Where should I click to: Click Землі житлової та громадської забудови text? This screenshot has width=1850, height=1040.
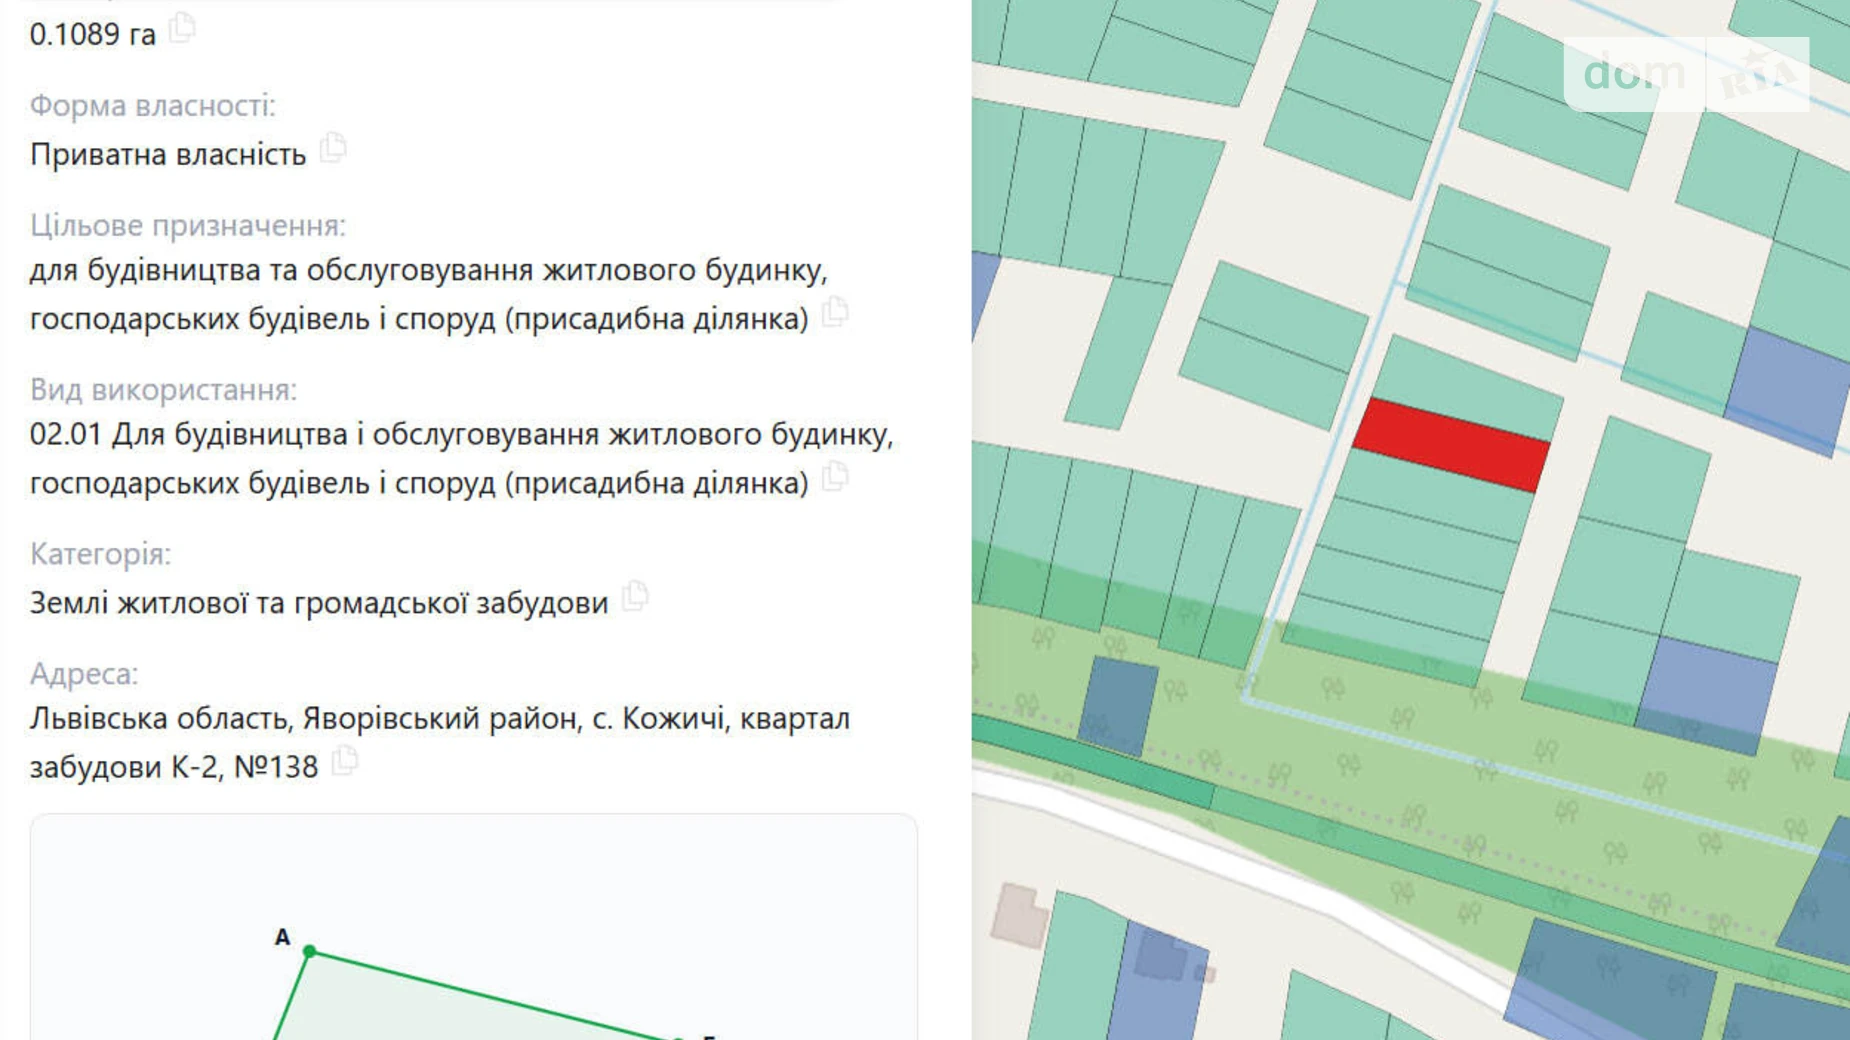319,603
